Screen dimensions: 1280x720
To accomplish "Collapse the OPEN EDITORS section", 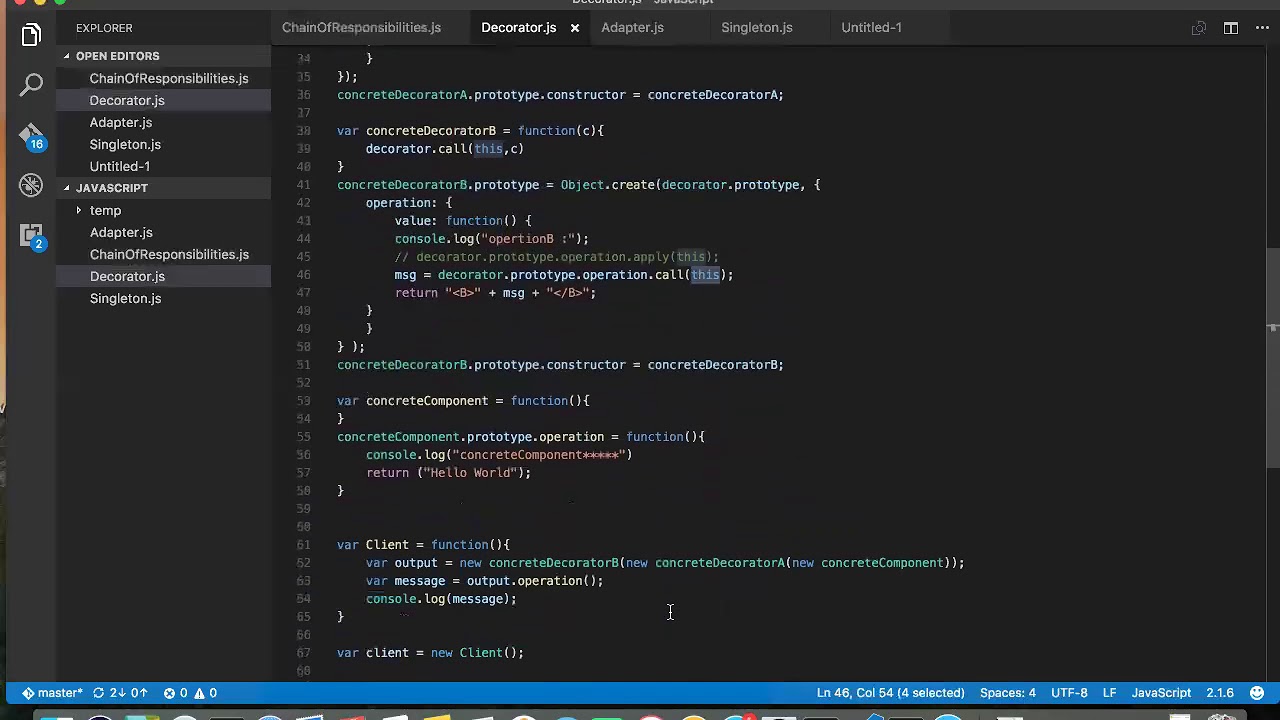I will [x=117, y=56].
